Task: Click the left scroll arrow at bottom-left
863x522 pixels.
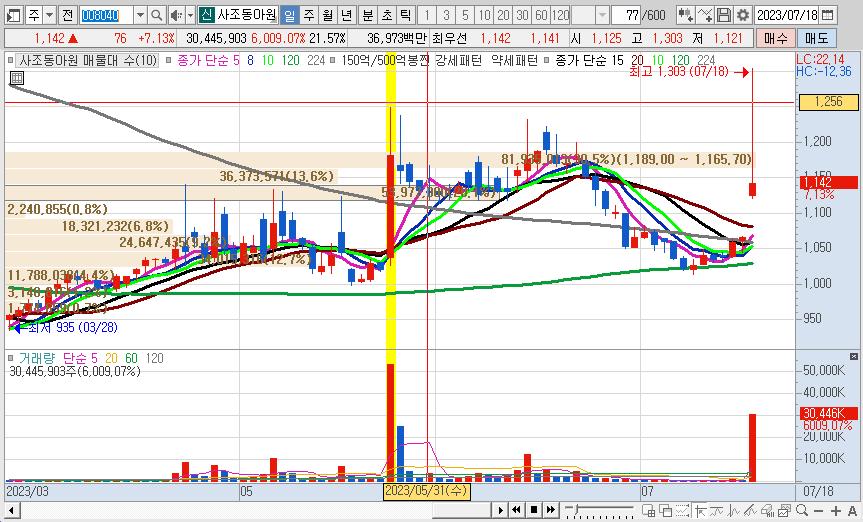Action: [10, 510]
